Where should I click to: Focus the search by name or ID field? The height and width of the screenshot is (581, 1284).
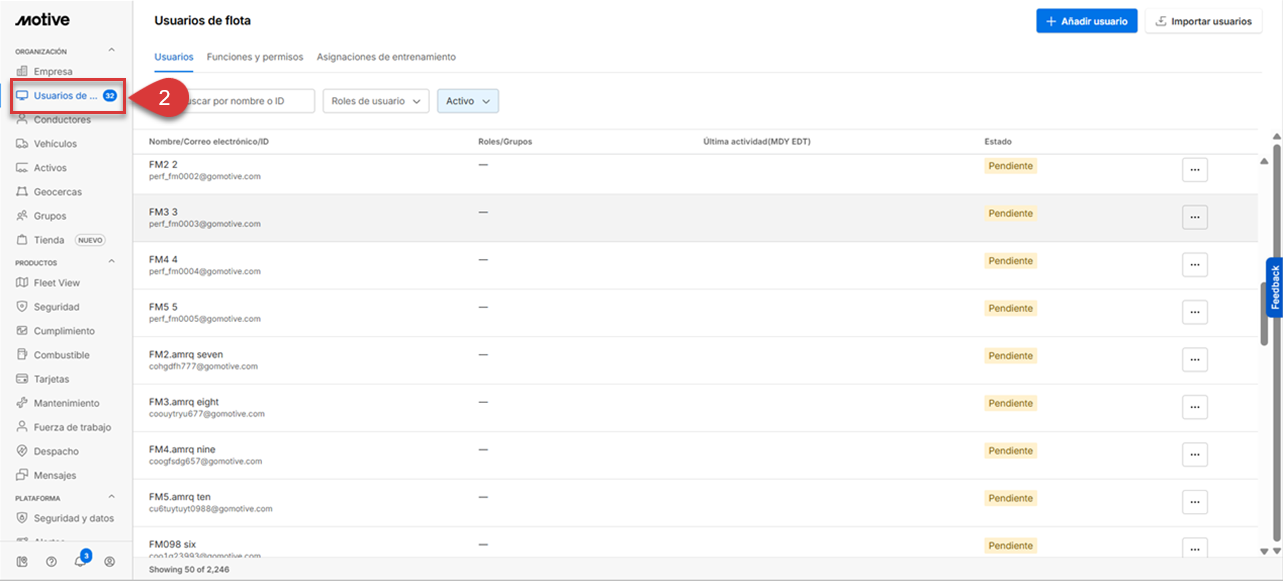coord(235,101)
